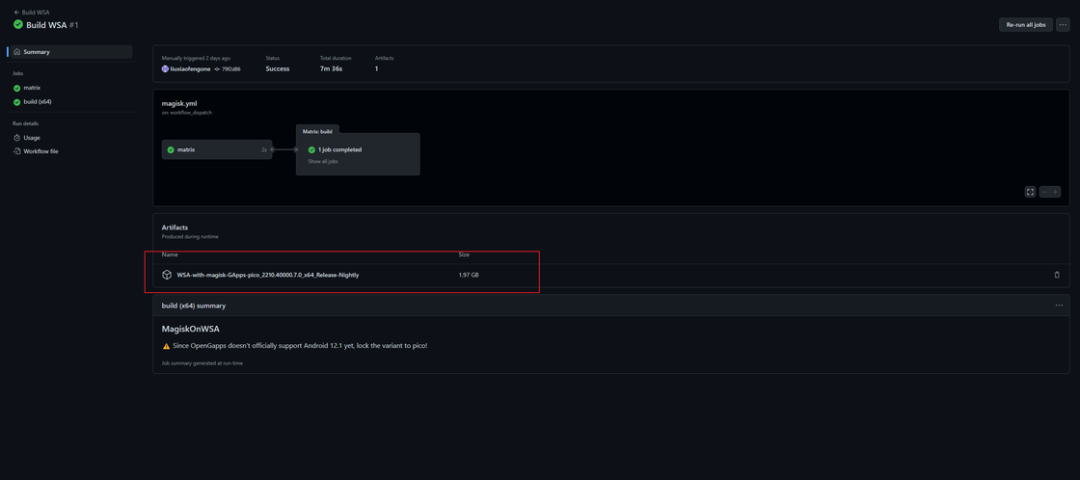Open the run options ellipsis menu next to Re-run all jobs
Screen dimensions: 1080x480
1063,25
